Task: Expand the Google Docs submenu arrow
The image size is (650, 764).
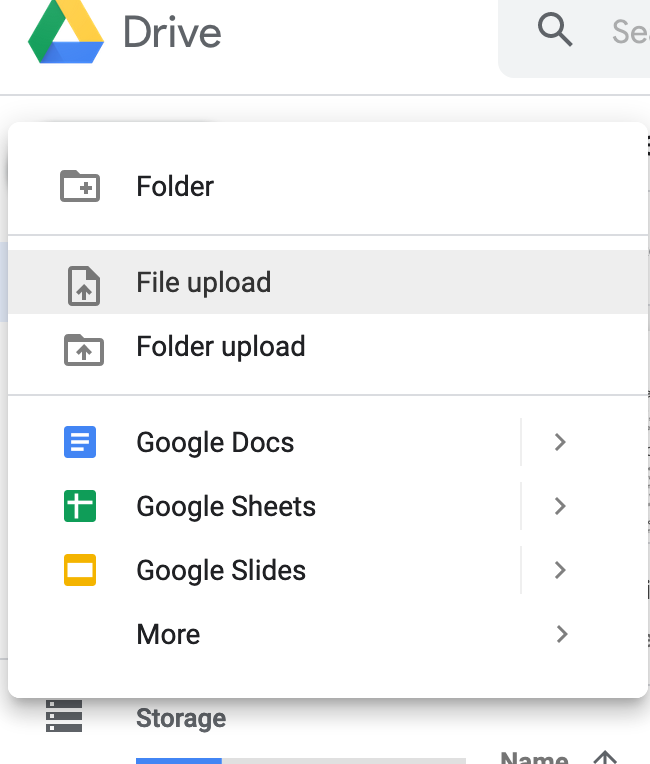Action: tap(560, 442)
